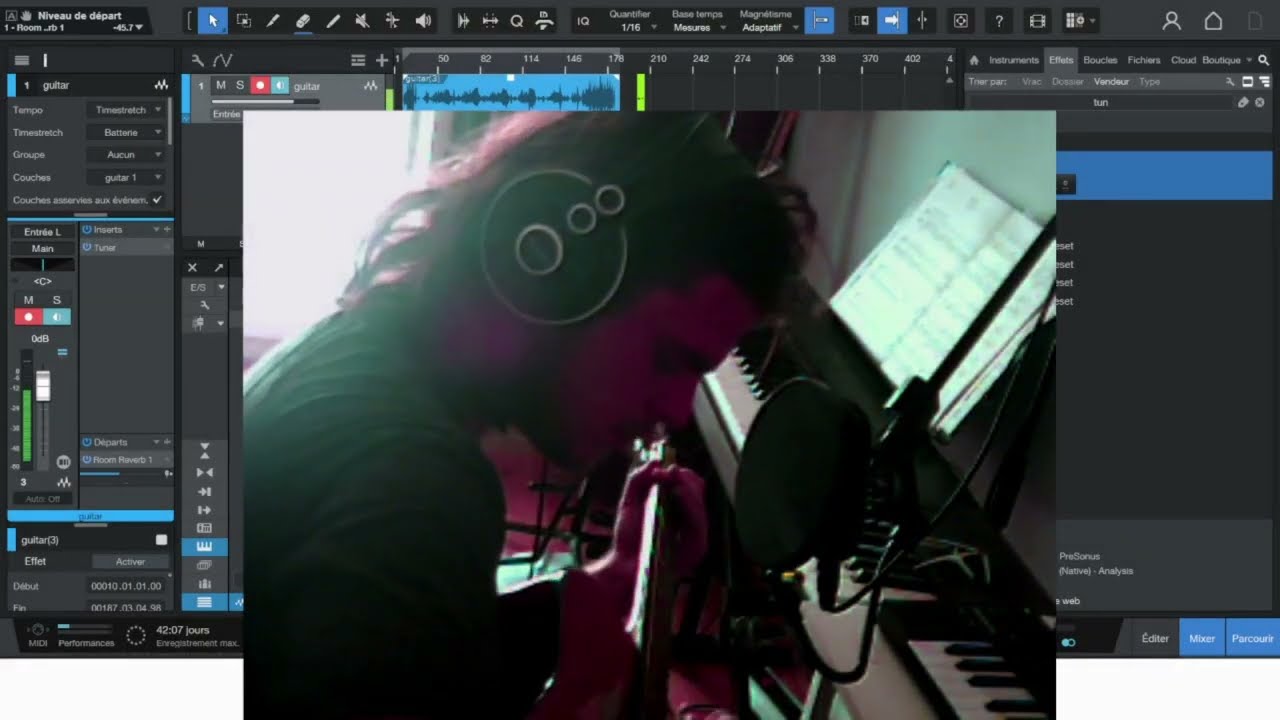This screenshot has height=720, width=1280.
Task: Toggle Inserts power button
Action: click(87, 230)
